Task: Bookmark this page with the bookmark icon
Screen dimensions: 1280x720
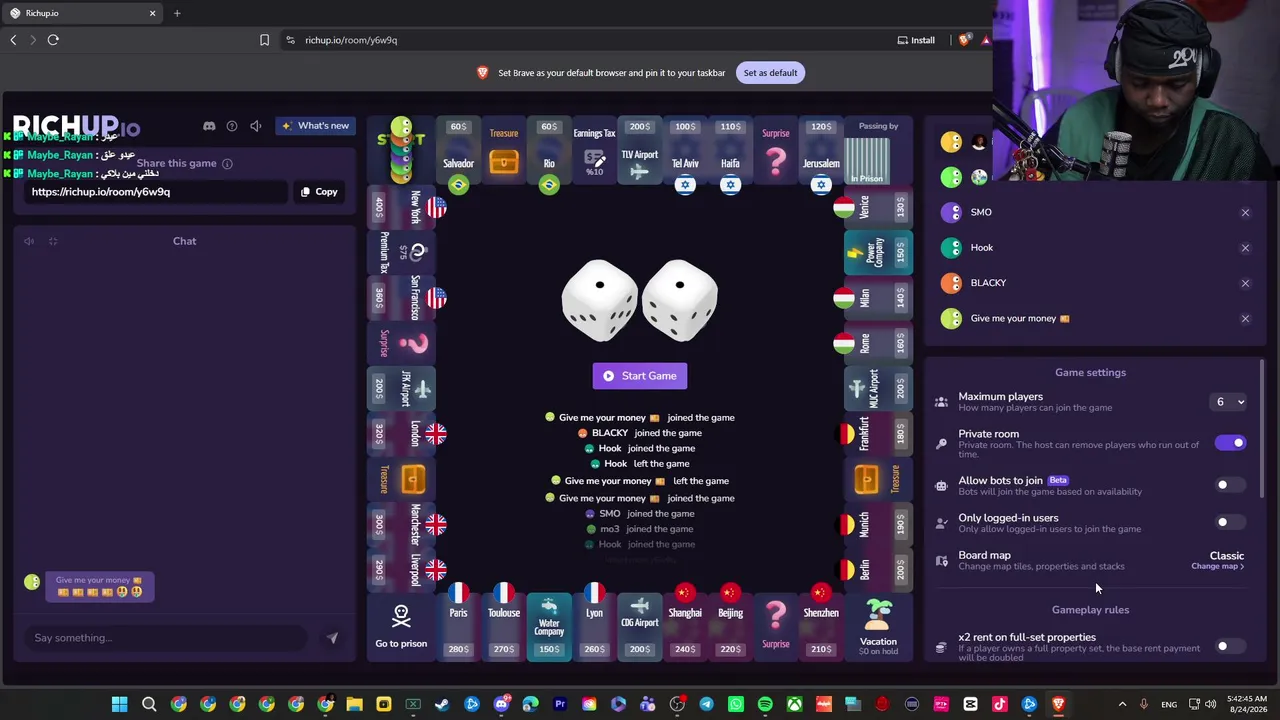Action: 264,40
